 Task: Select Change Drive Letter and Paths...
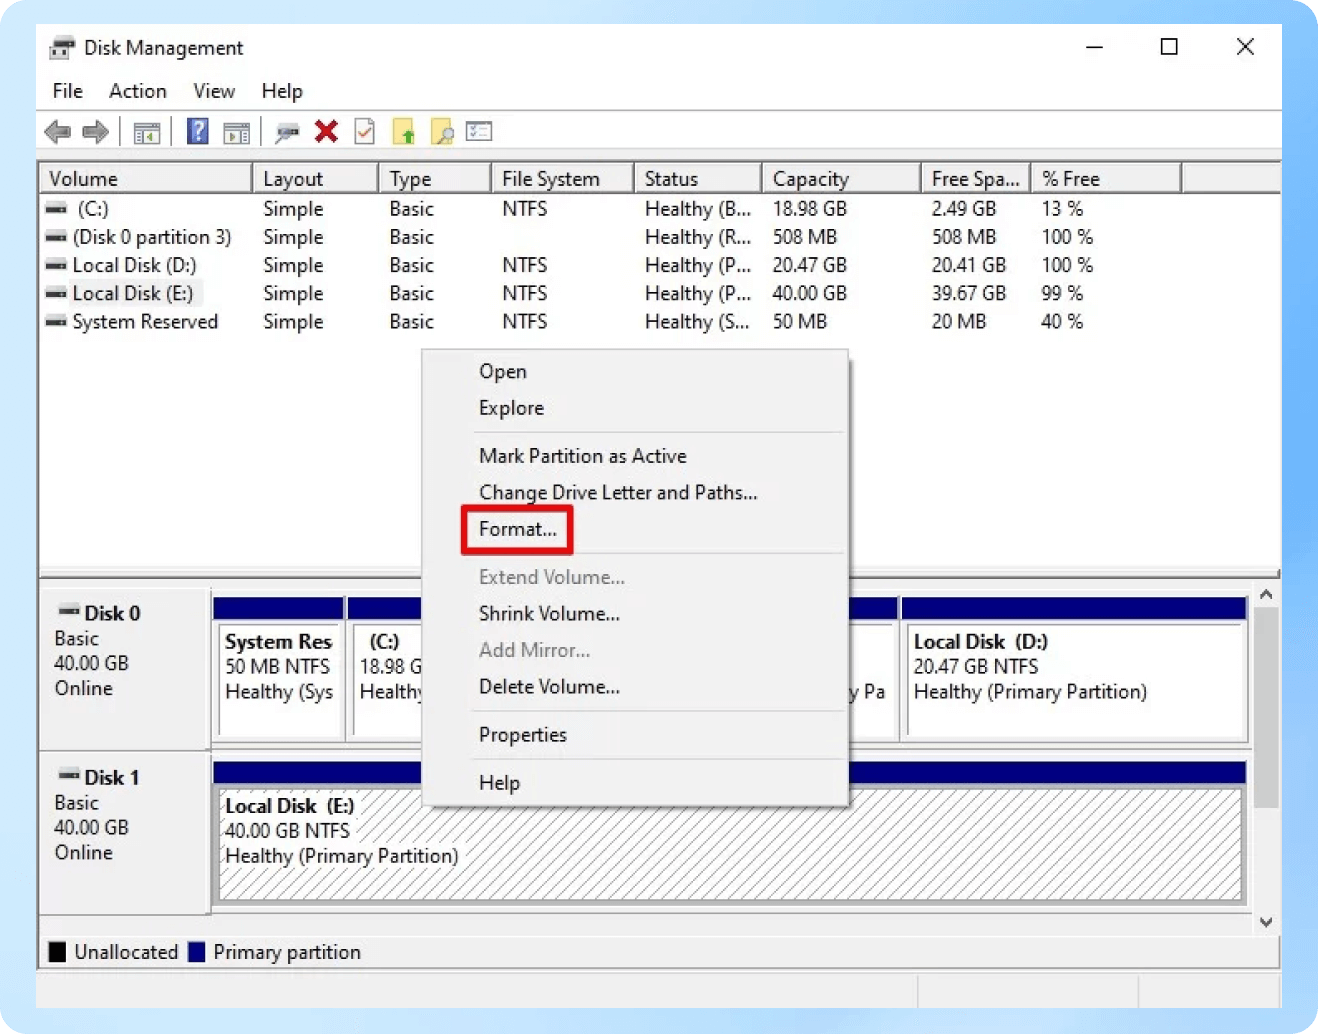pos(636,492)
